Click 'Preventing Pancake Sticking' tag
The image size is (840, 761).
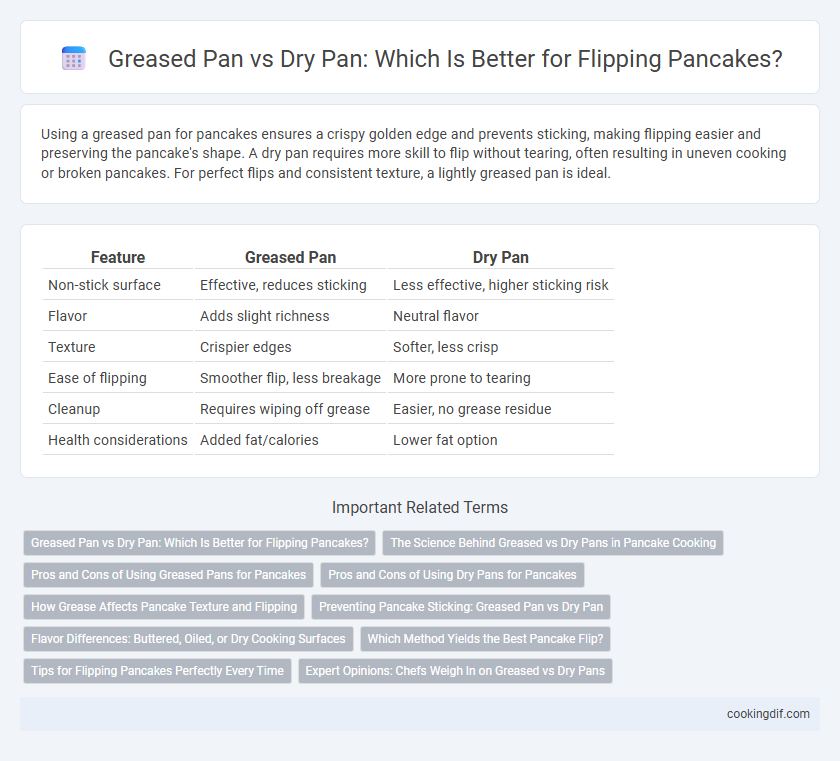click(461, 607)
